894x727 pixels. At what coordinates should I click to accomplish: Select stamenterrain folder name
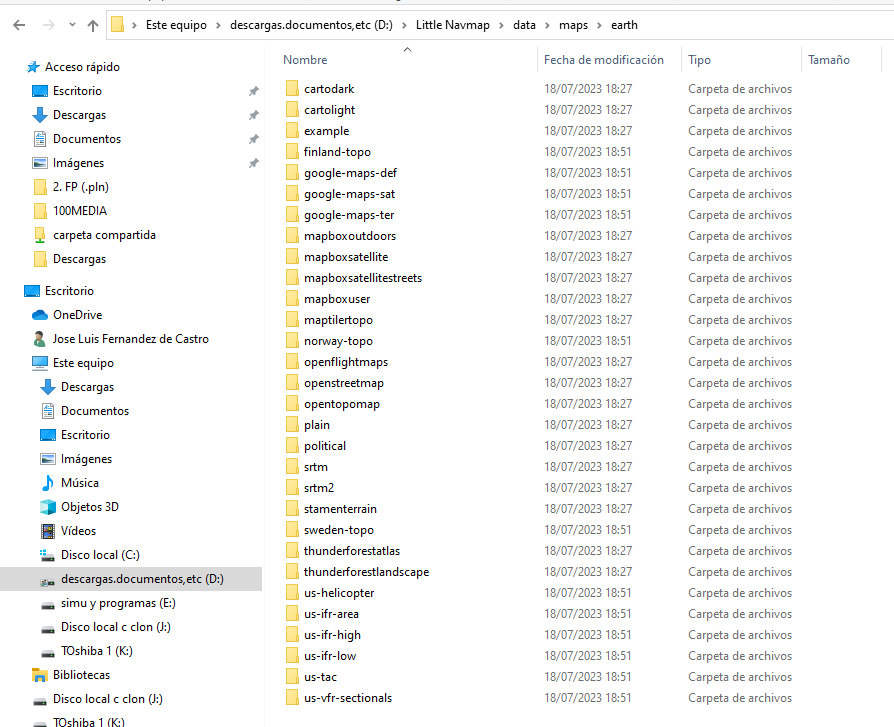(340, 509)
